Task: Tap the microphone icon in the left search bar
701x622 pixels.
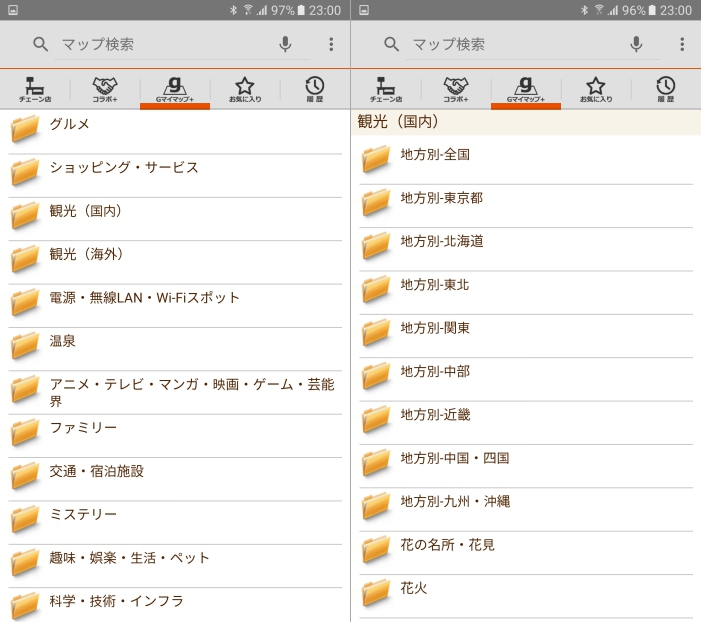Action: point(285,44)
